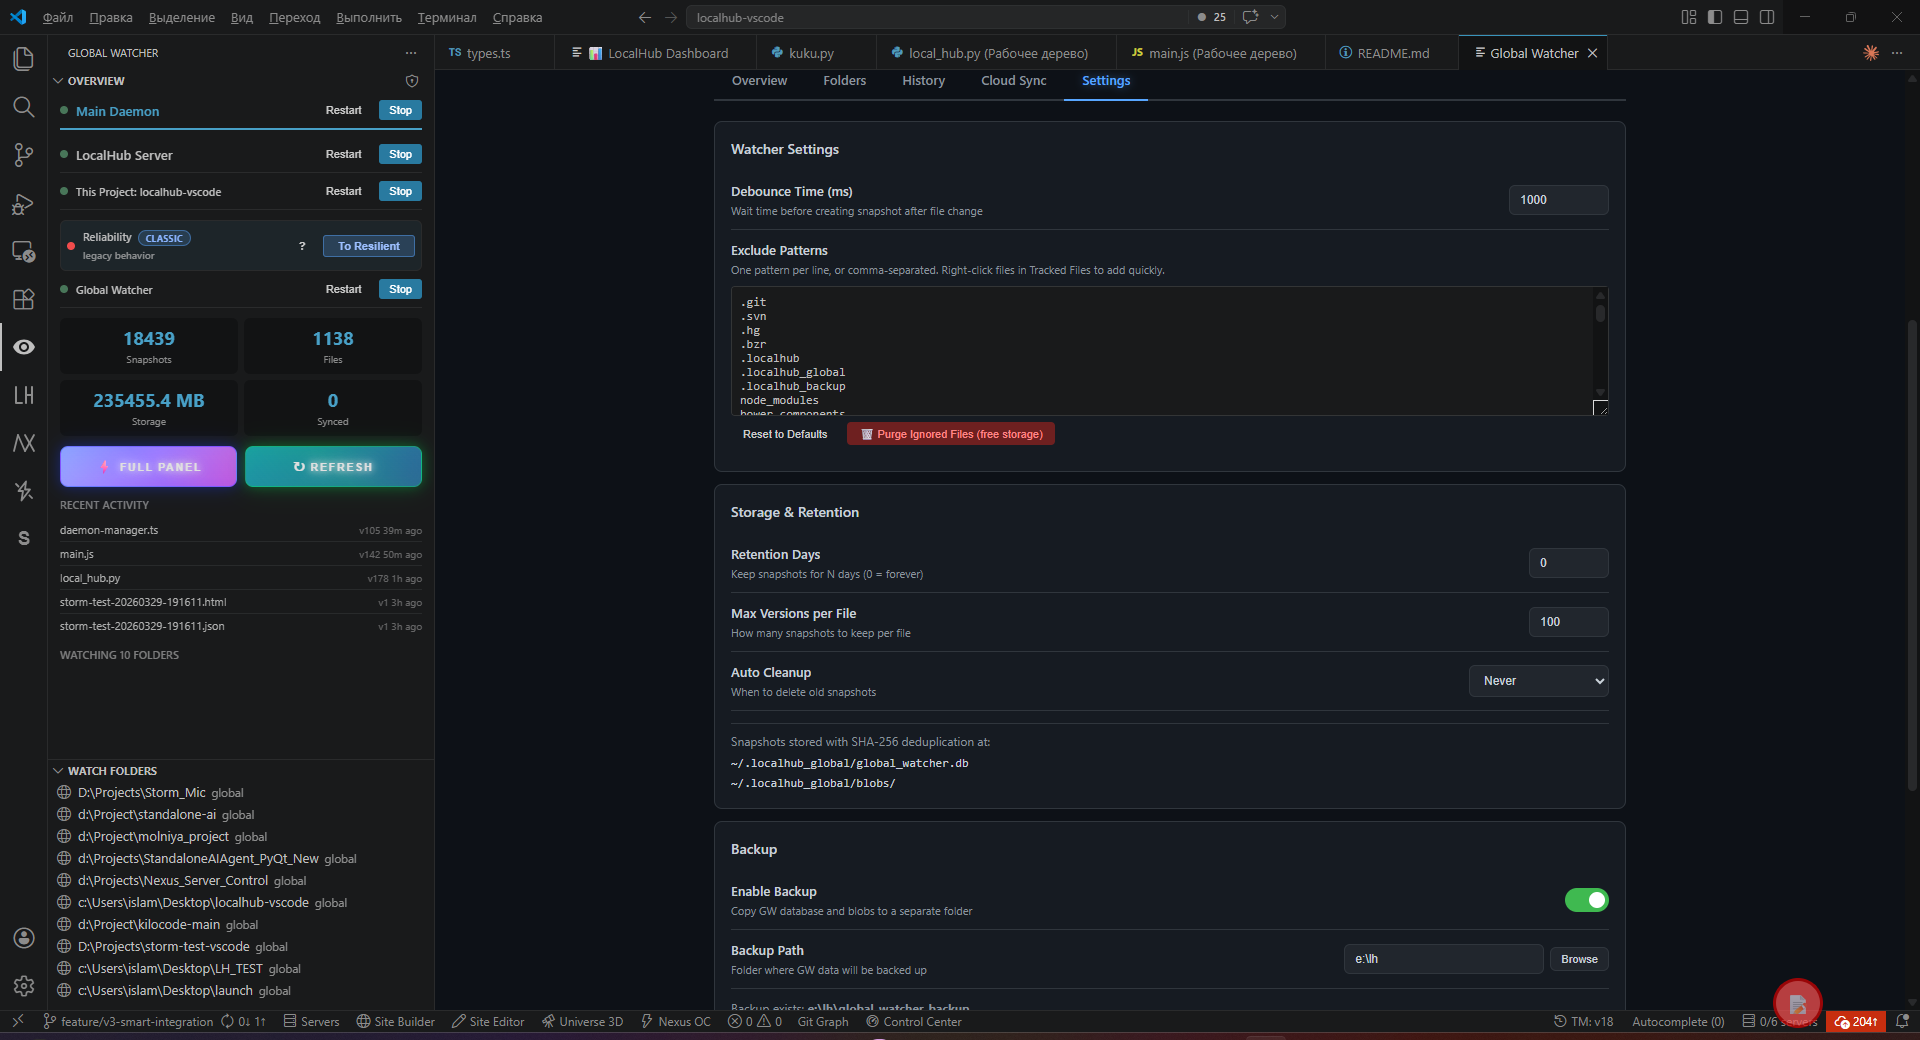Select D:\Projects\Storm_Mic watch folder
Image resolution: width=1920 pixels, height=1040 pixels.
pos(243,793)
